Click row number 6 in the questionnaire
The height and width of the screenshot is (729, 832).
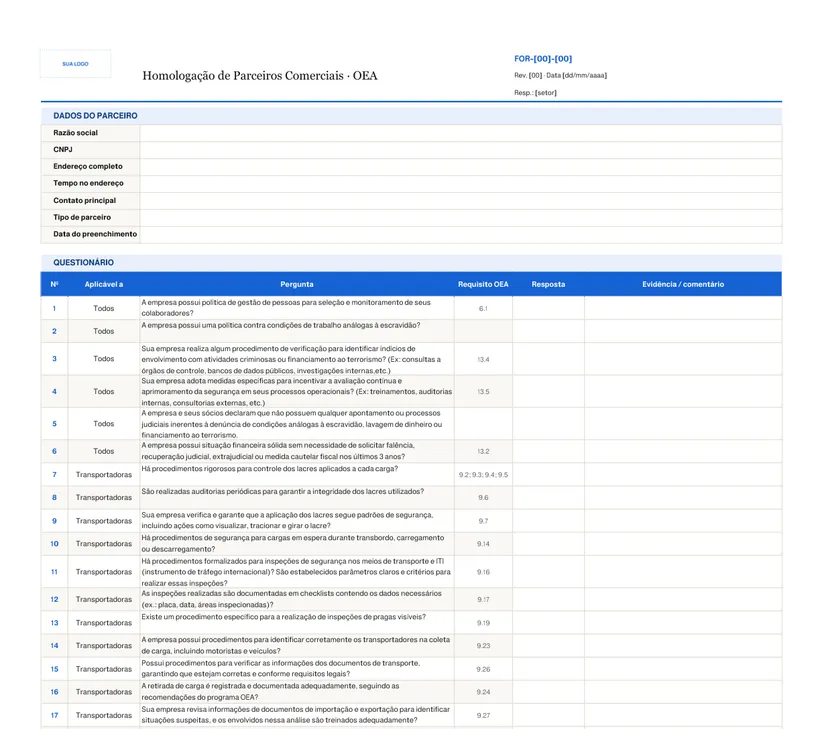click(x=54, y=451)
